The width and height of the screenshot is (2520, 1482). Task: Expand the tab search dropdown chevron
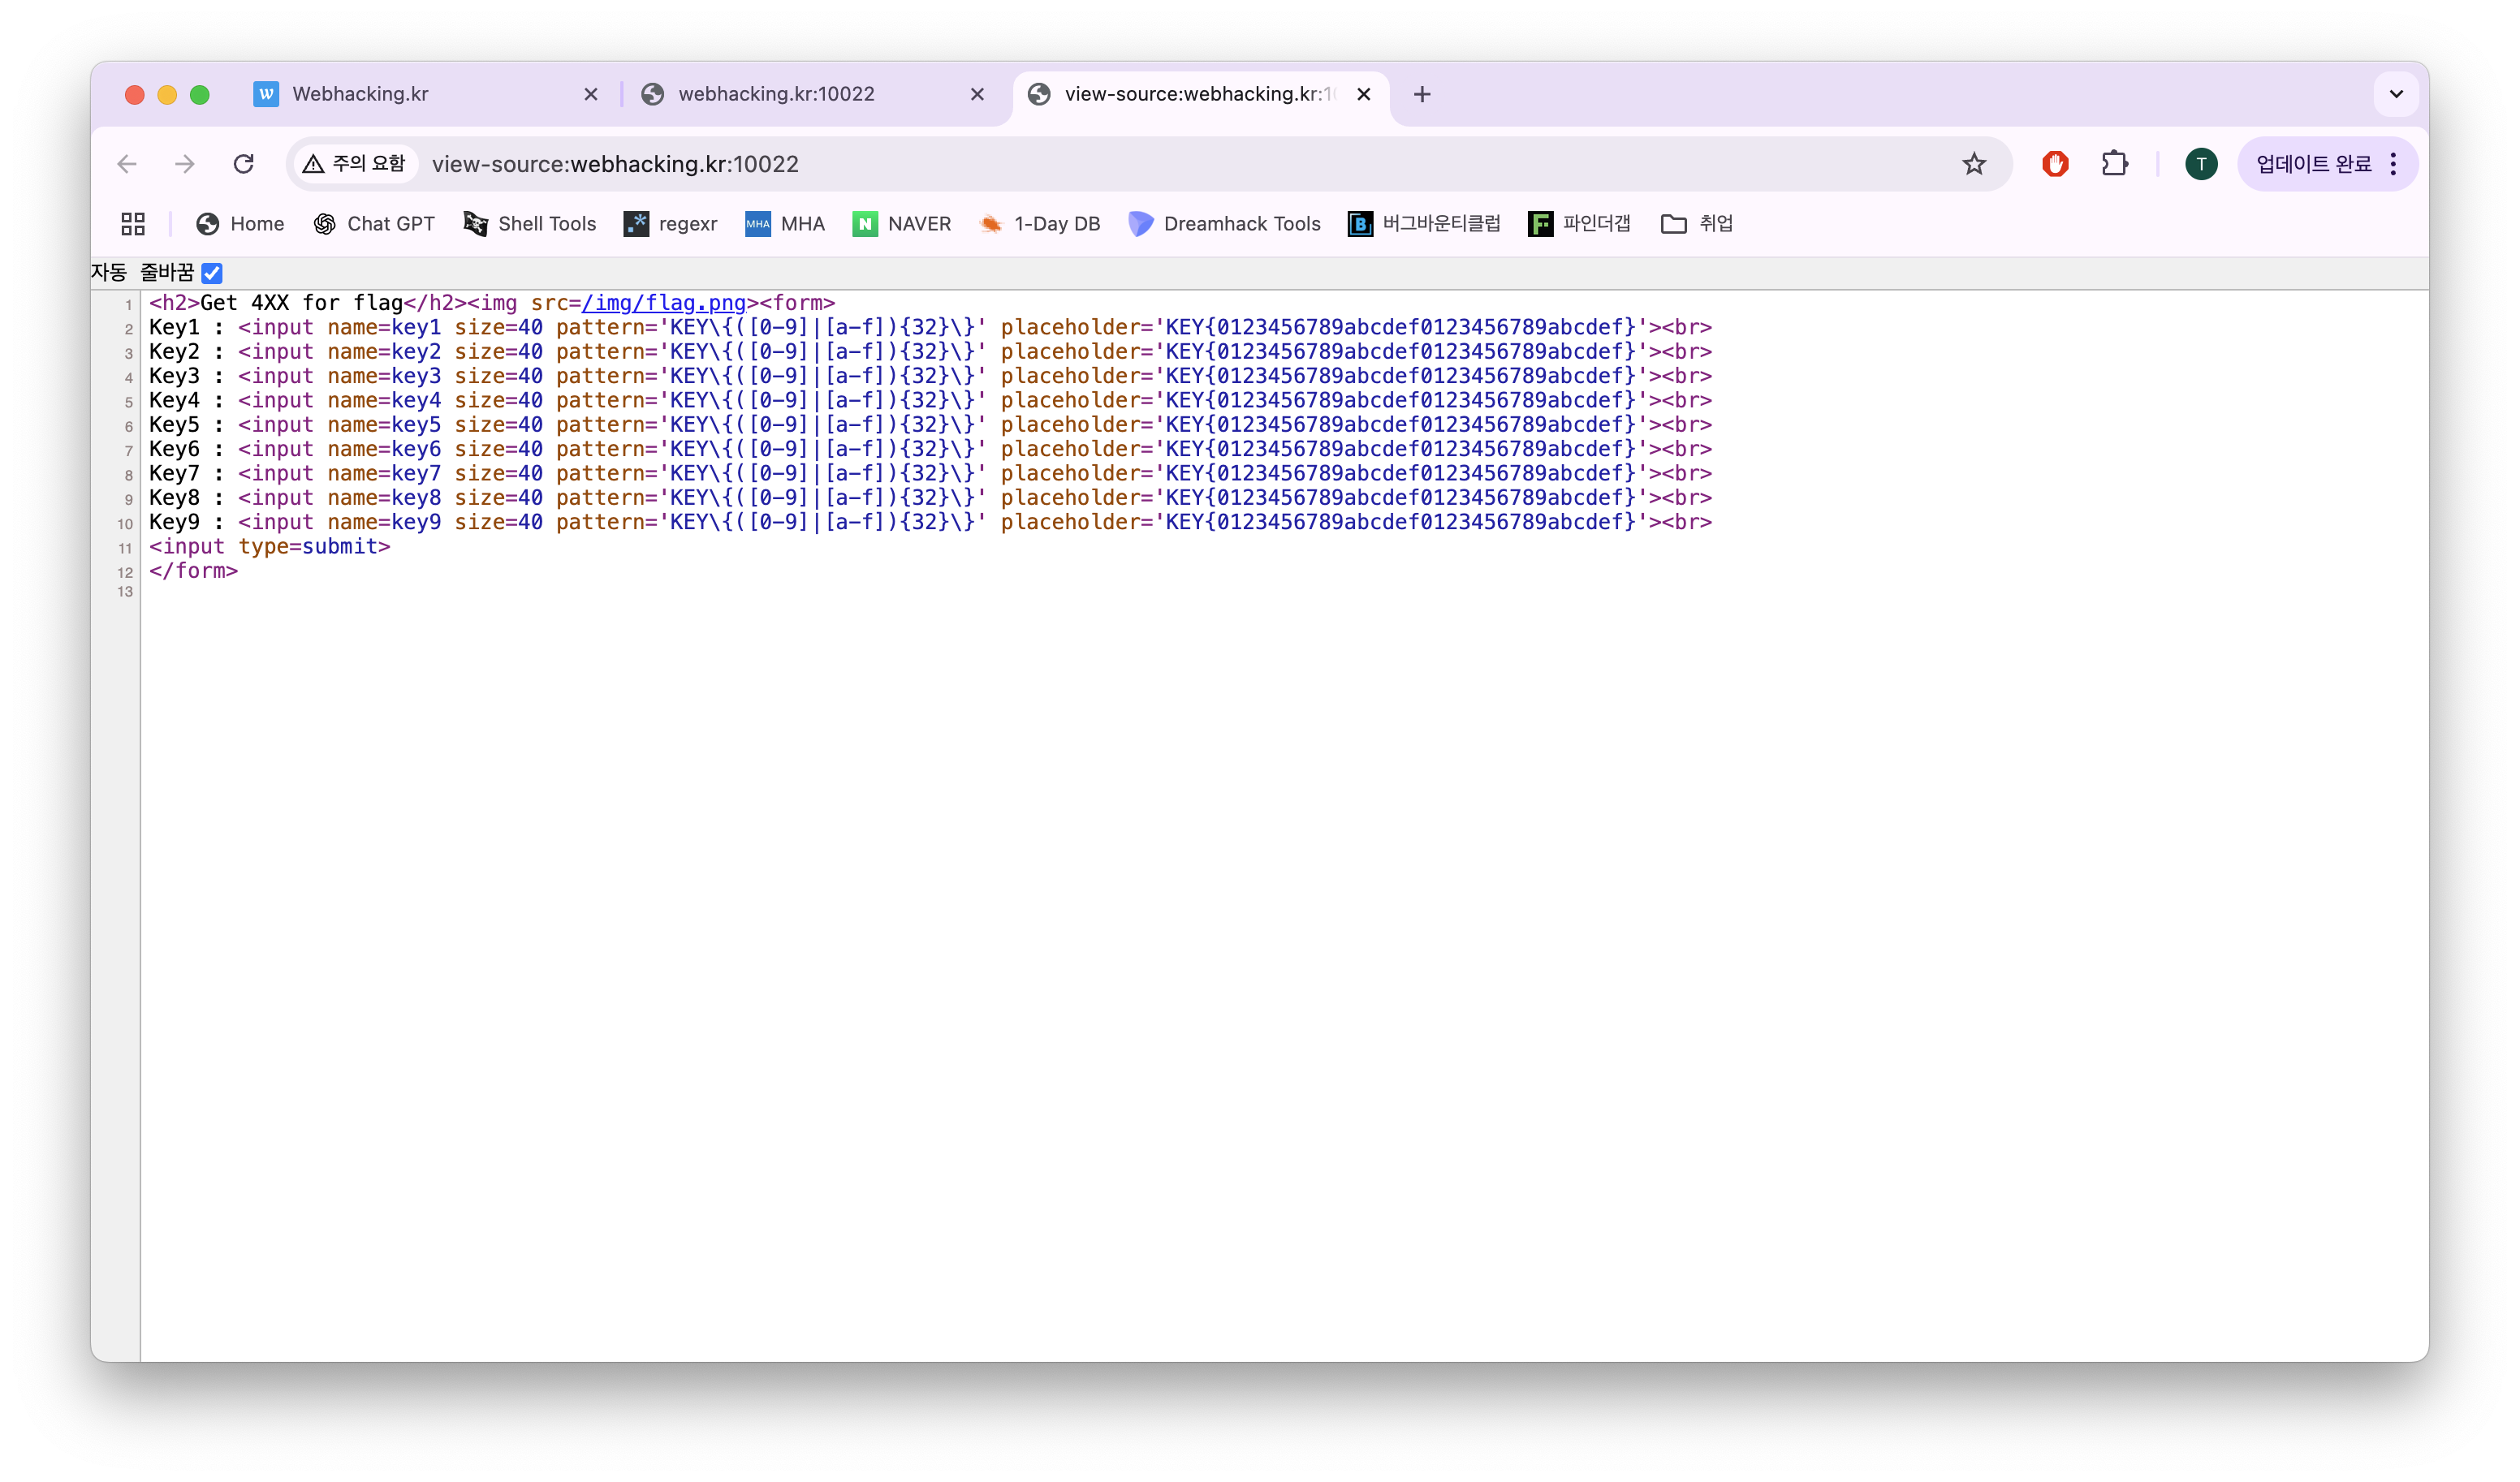click(x=2396, y=94)
